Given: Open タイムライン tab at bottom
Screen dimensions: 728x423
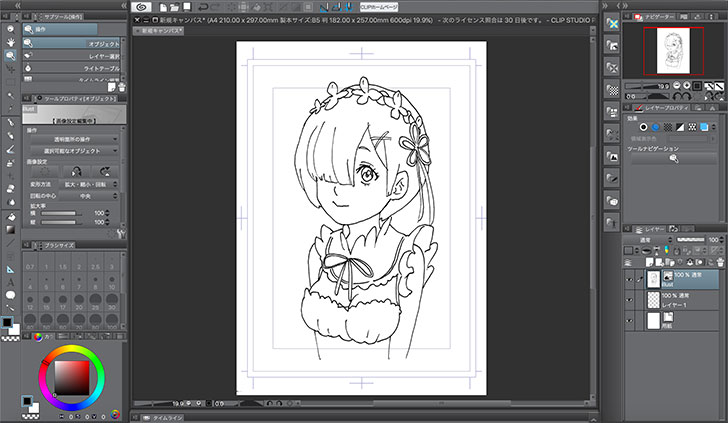Looking at the screenshot, I should [x=163, y=418].
